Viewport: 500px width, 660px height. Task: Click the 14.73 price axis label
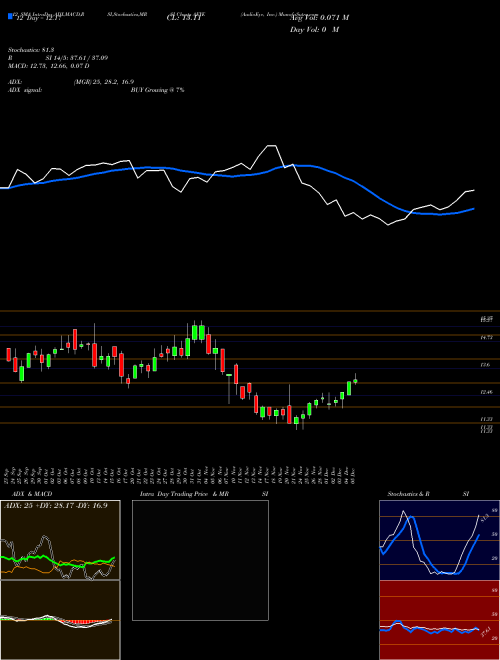tap(487, 338)
